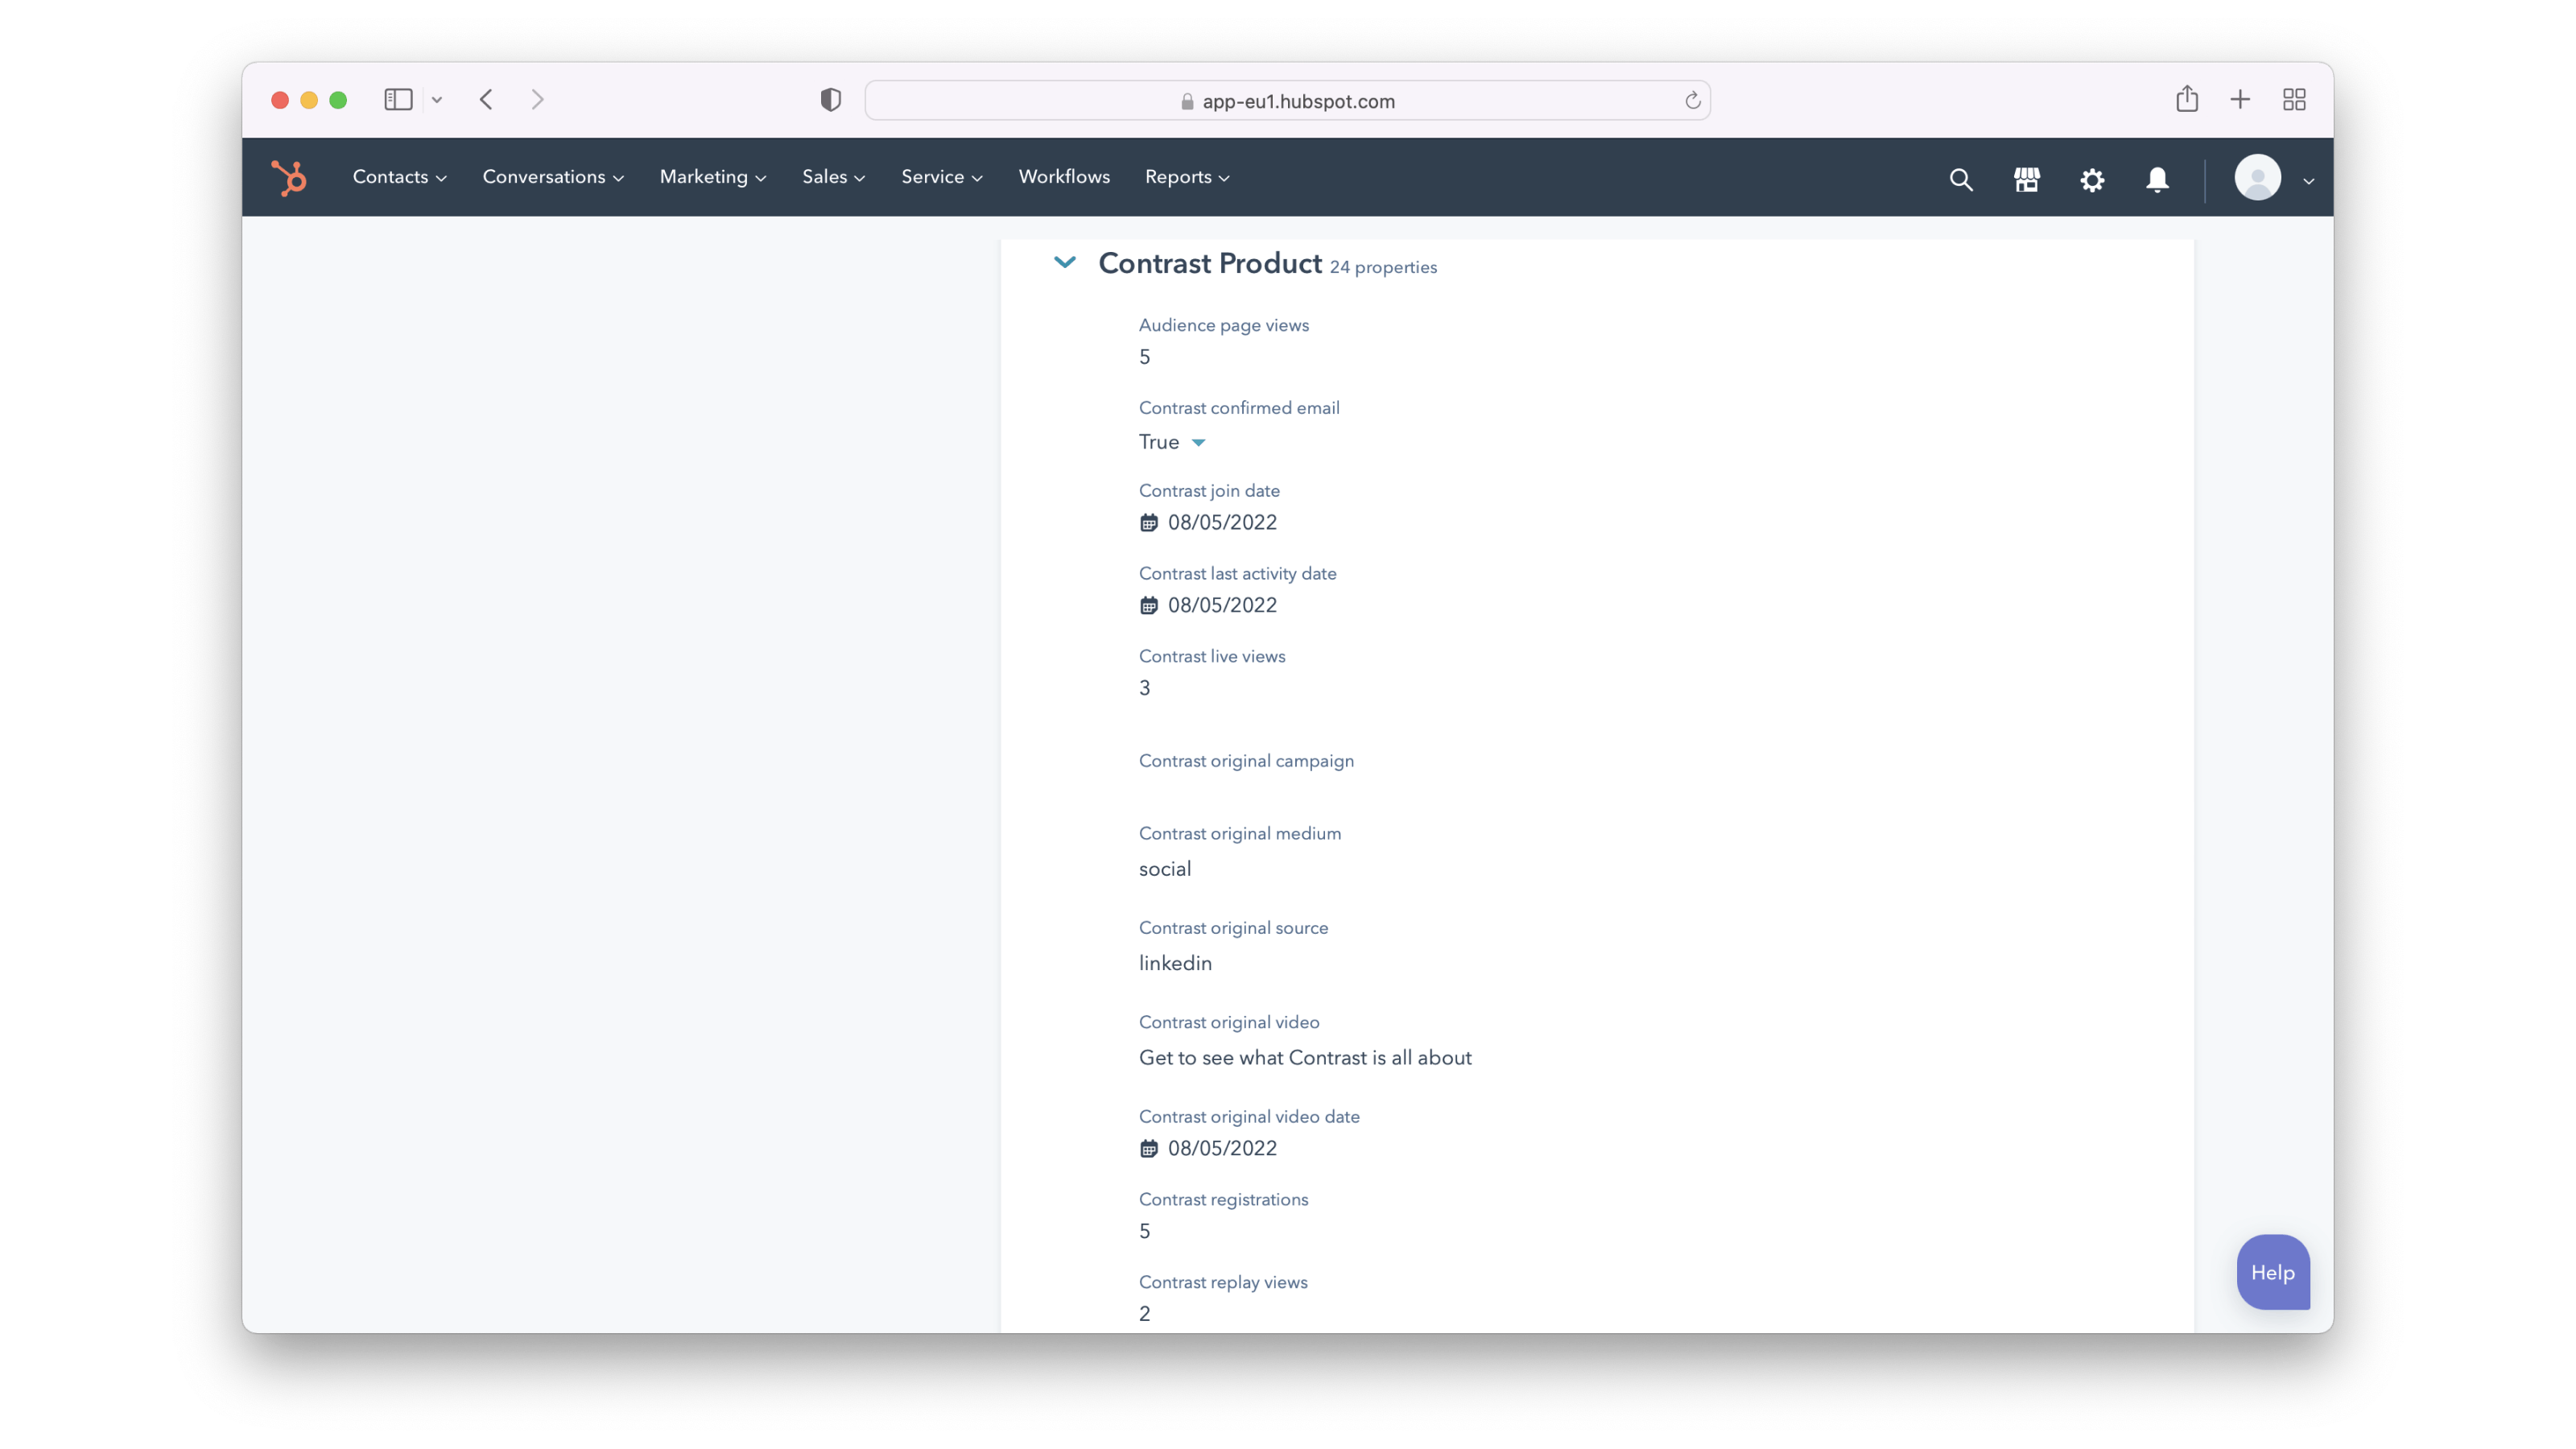Click calendar icon for Contrast last activity date
The image size is (2576, 1449).
[1149, 606]
